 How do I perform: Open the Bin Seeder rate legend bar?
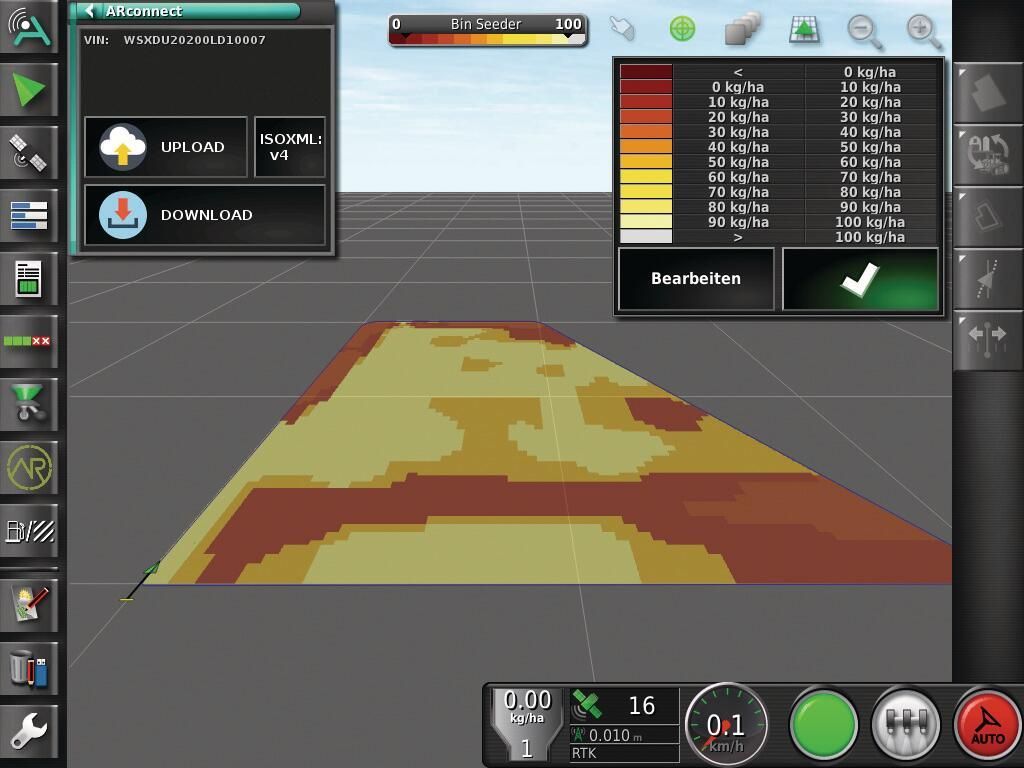[486, 30]
